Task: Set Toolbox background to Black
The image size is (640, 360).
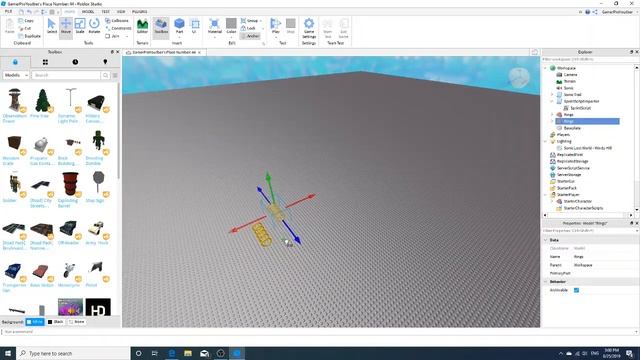Action: [x=56, y=322]
